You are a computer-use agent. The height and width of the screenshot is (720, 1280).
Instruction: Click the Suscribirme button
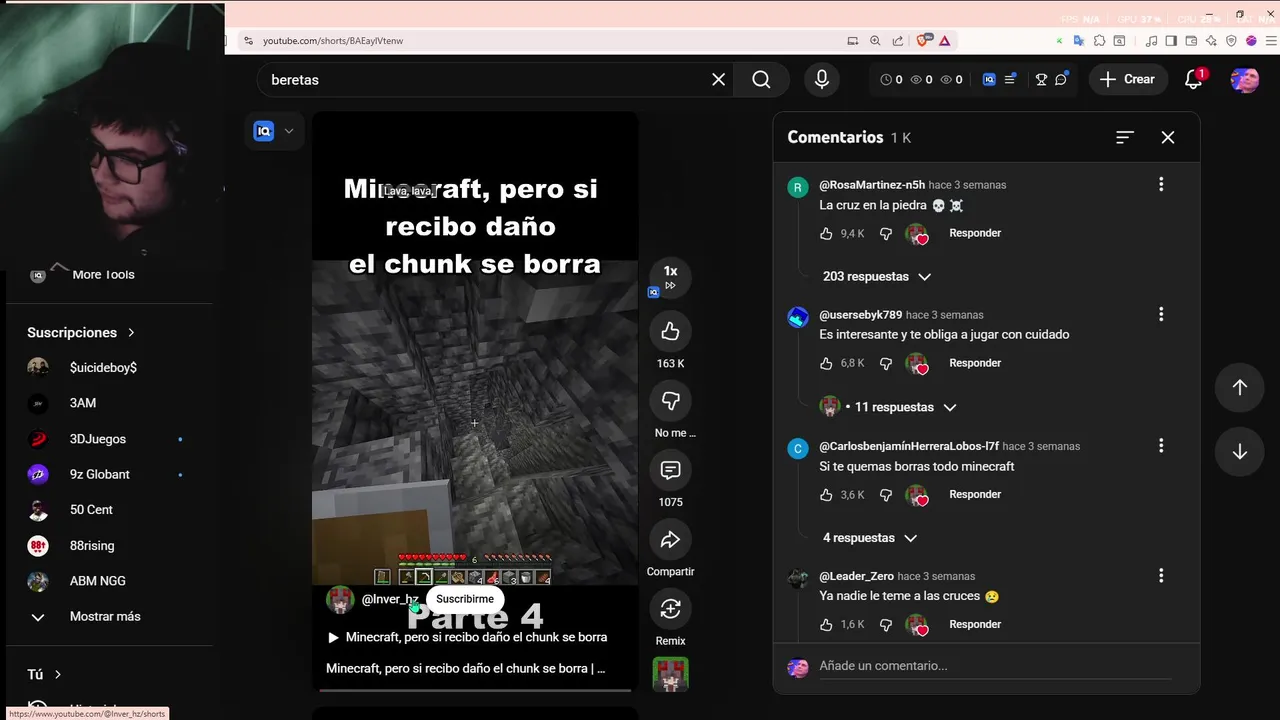[465, 599]
